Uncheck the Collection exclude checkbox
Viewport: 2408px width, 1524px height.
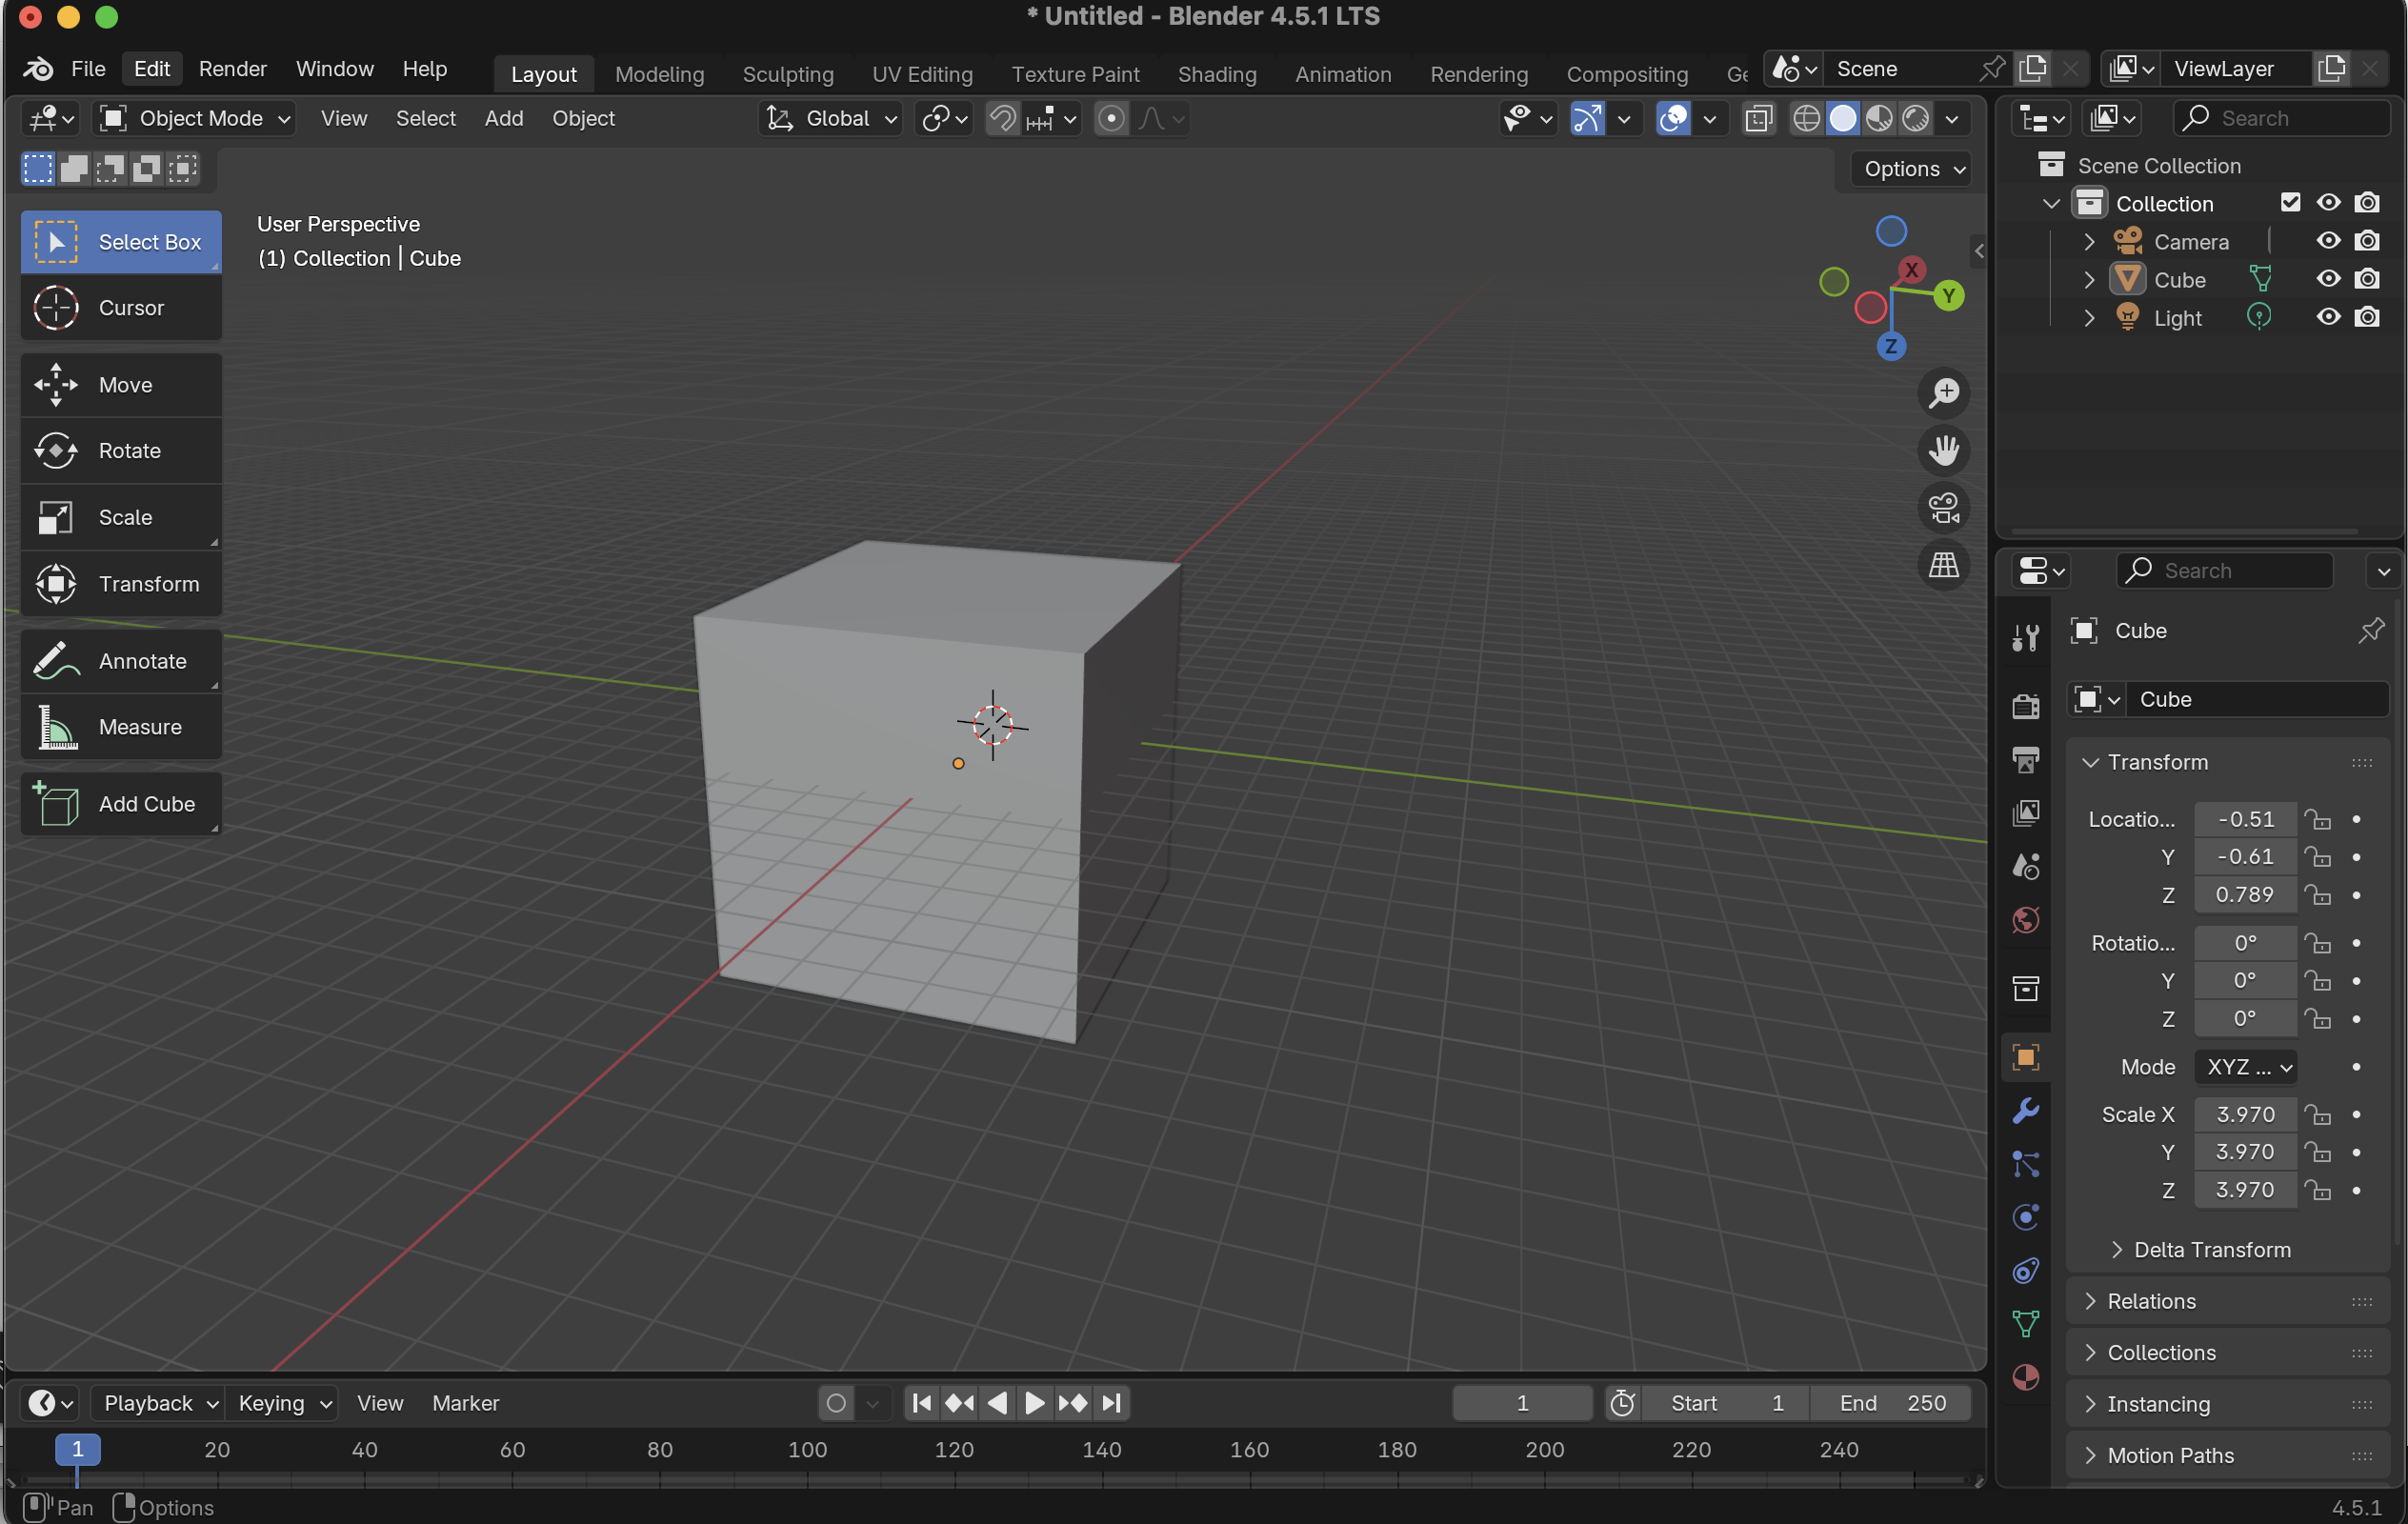[x=2290, y=203]
